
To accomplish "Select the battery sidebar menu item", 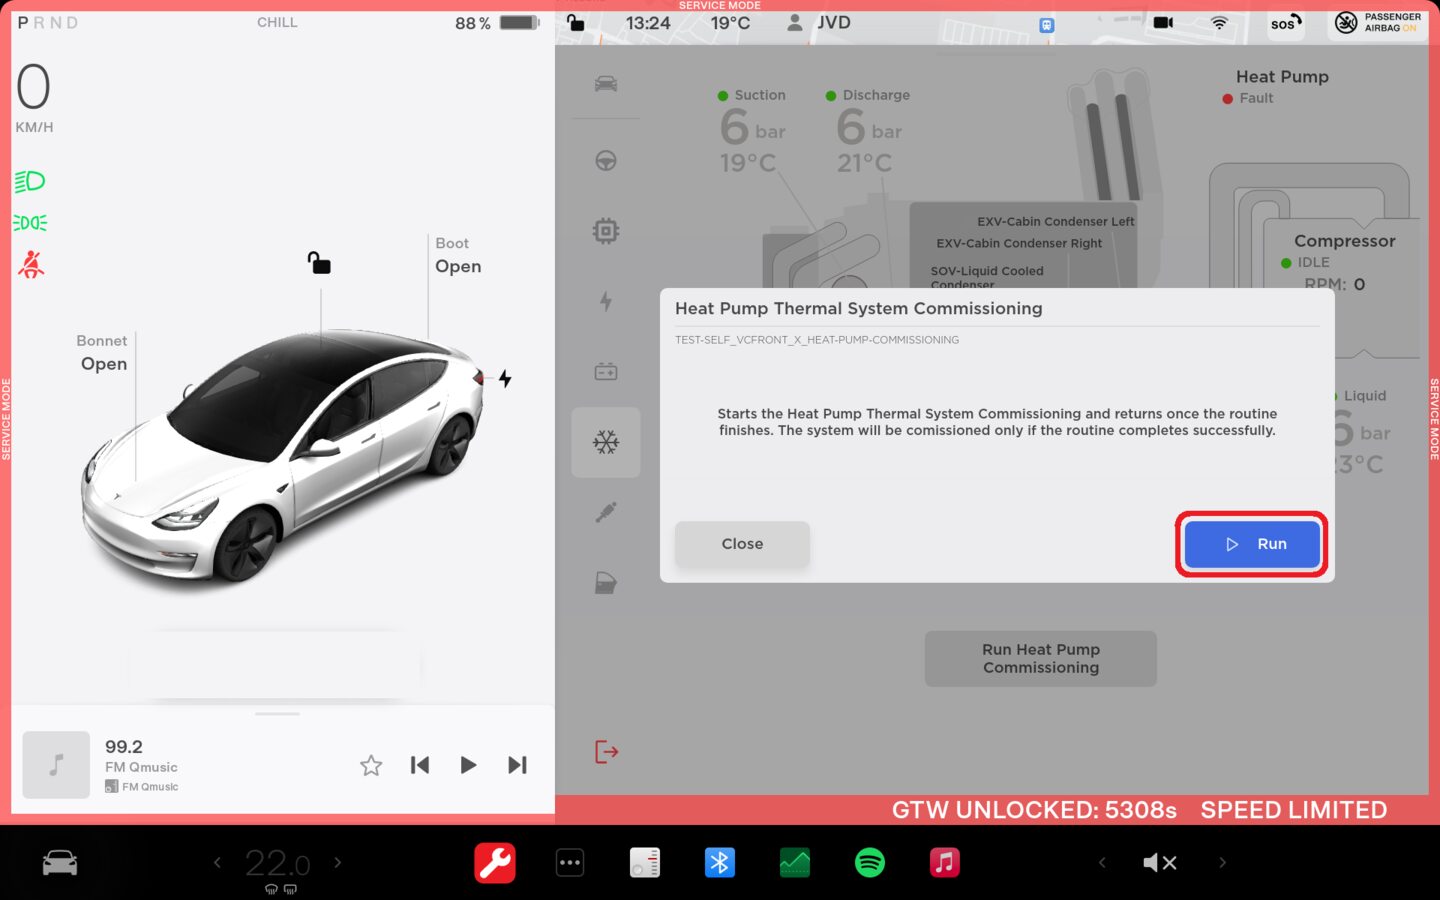I will pyautogui.click(x=606, y=372).
